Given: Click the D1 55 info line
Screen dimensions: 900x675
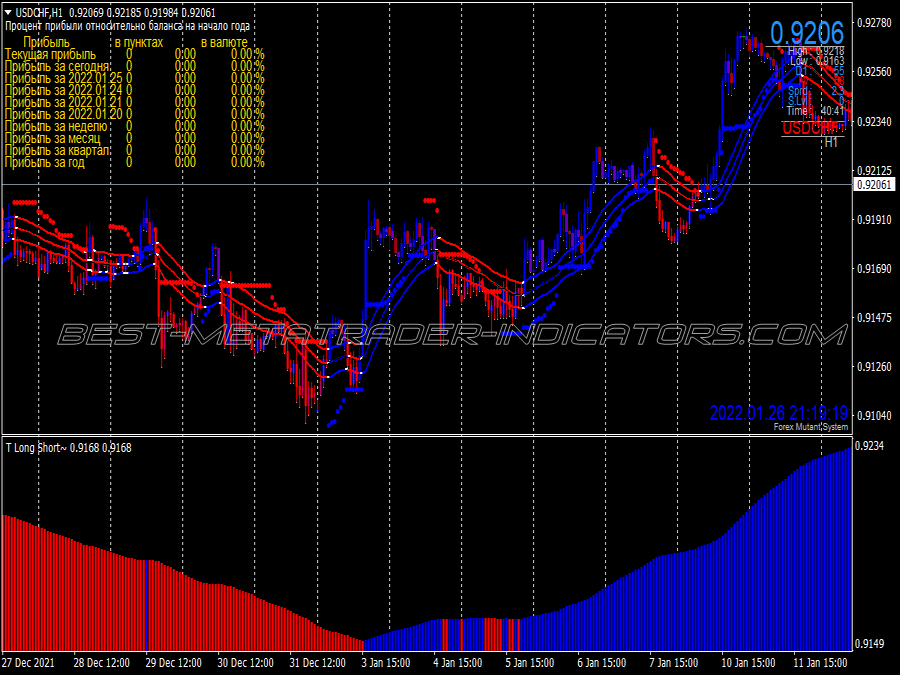Looking at the screenshot, I should [x=820, y=71].
